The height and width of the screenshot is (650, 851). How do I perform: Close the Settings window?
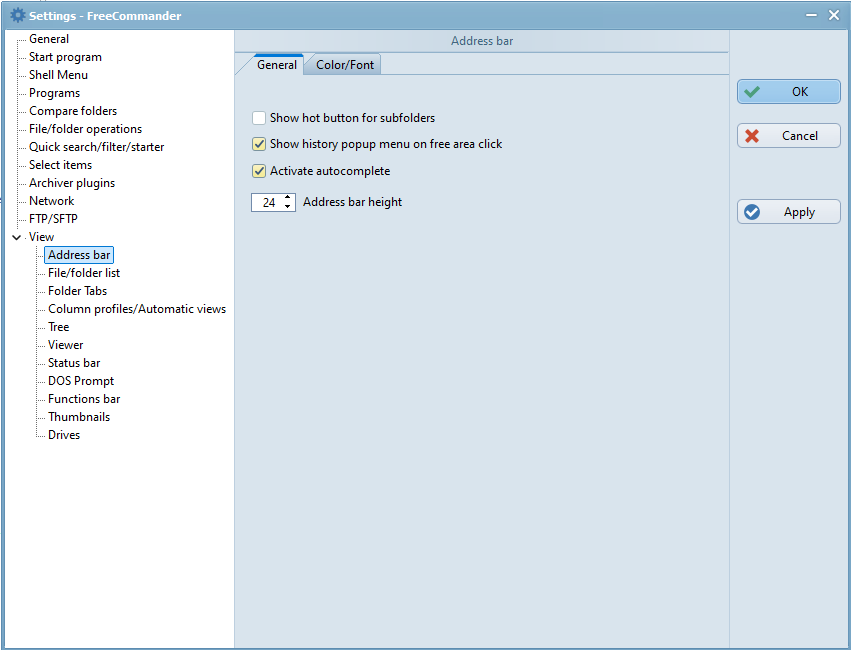[834, 15]
